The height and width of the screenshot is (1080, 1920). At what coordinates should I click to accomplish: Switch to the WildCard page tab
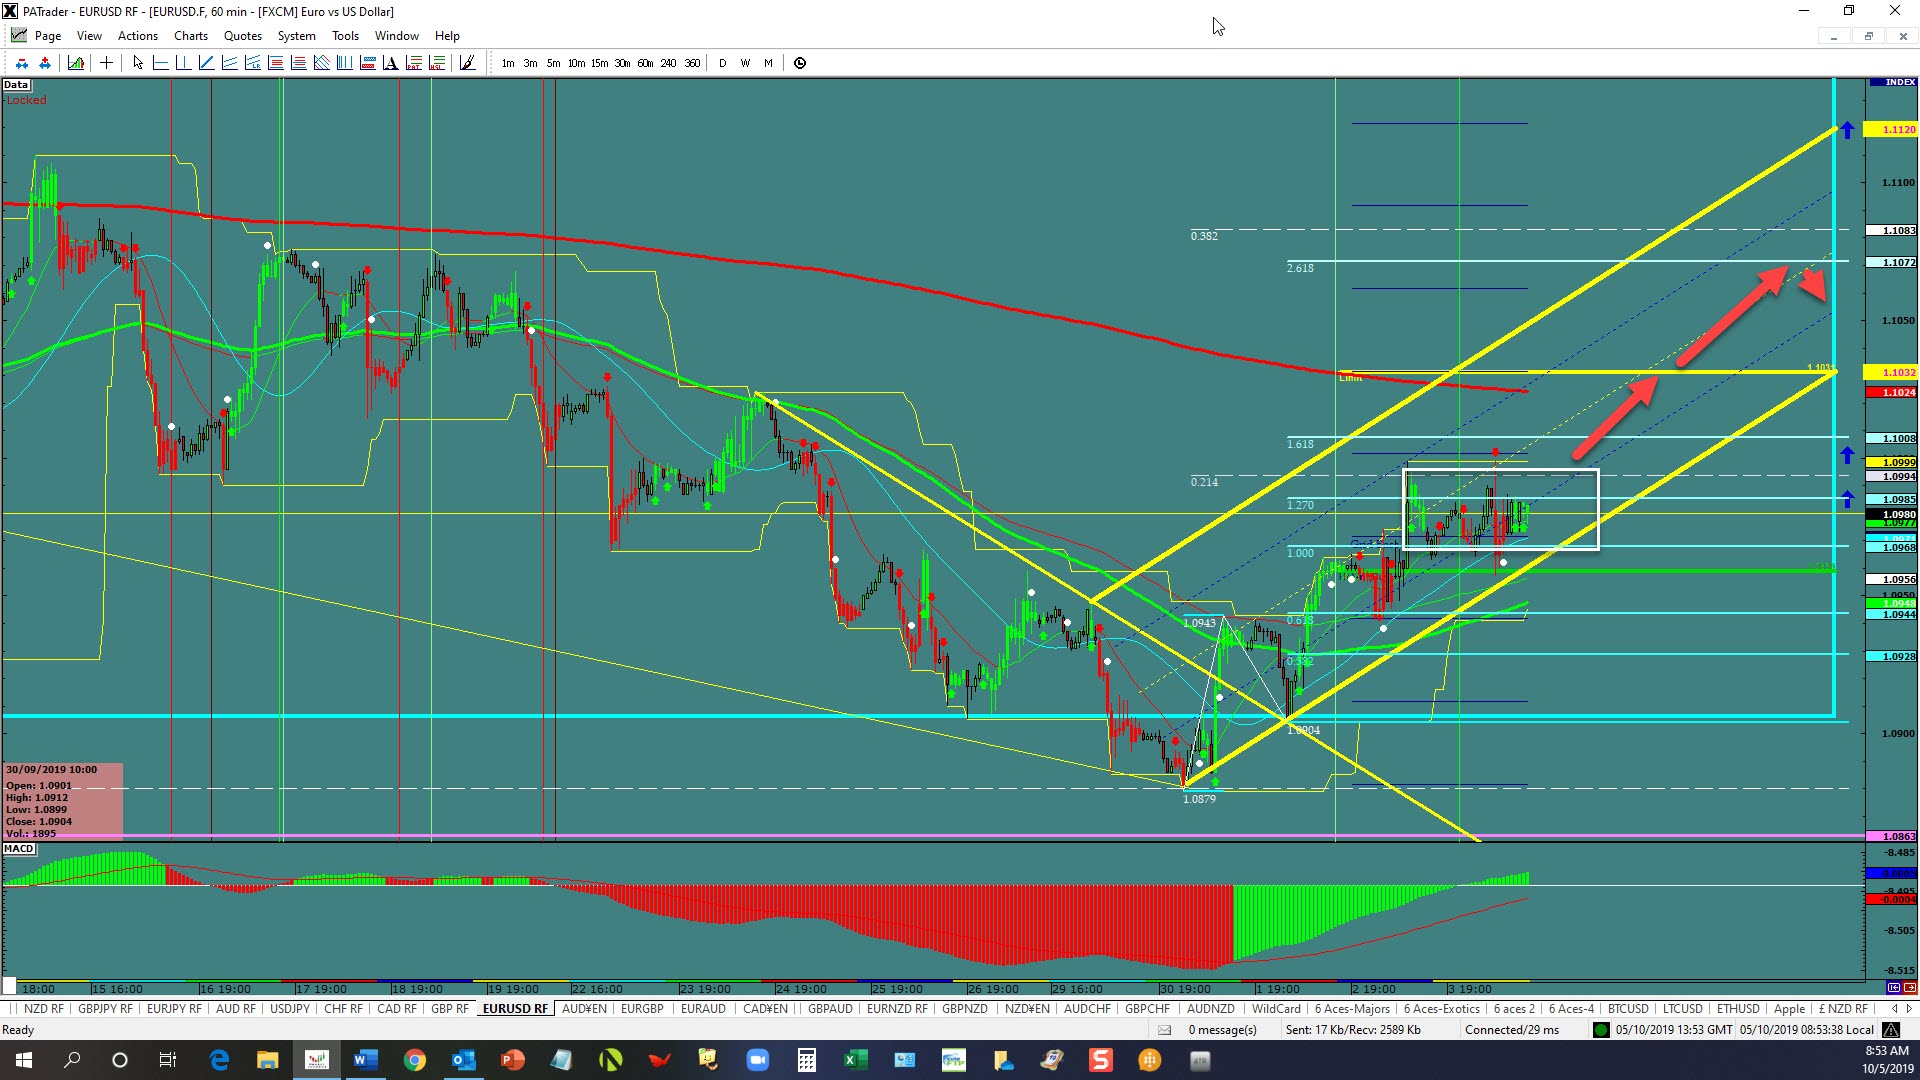(x=1276, y=1009)
